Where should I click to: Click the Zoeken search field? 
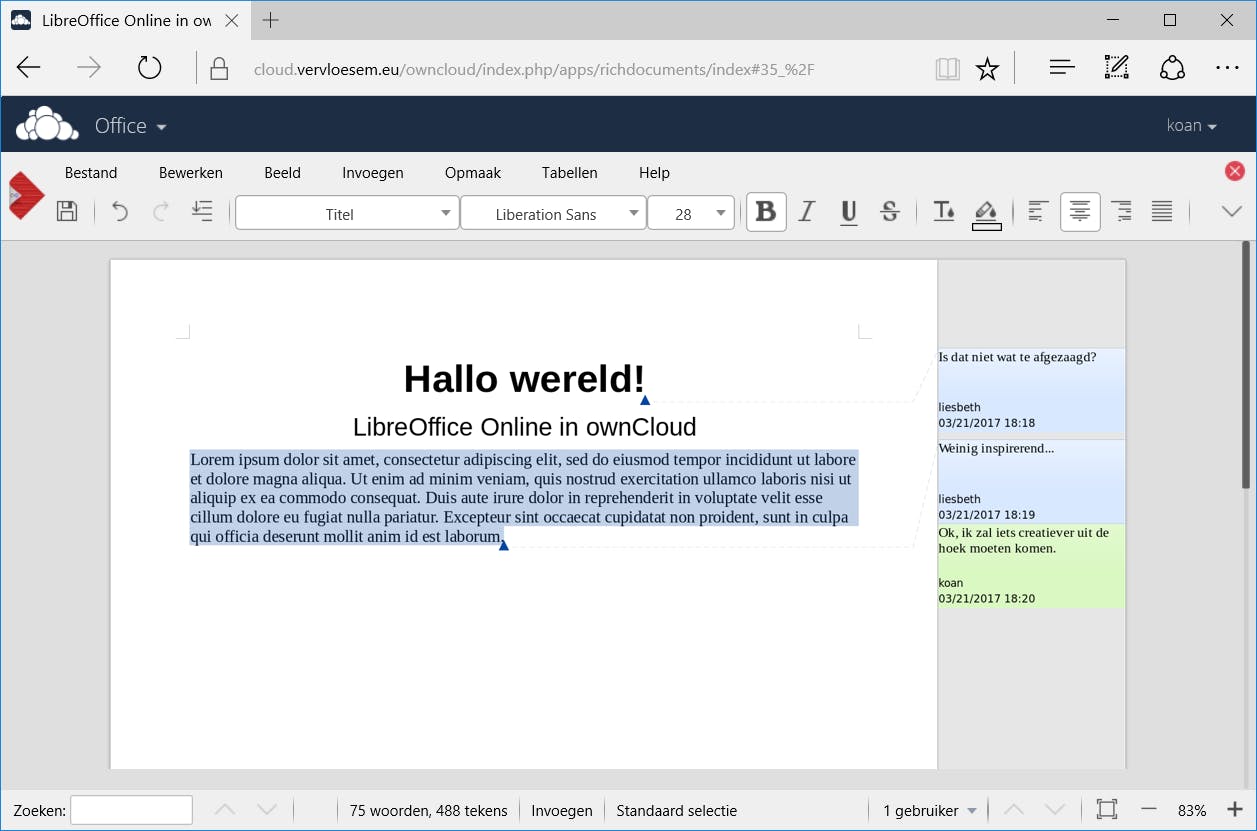click(x=131, y=810)
